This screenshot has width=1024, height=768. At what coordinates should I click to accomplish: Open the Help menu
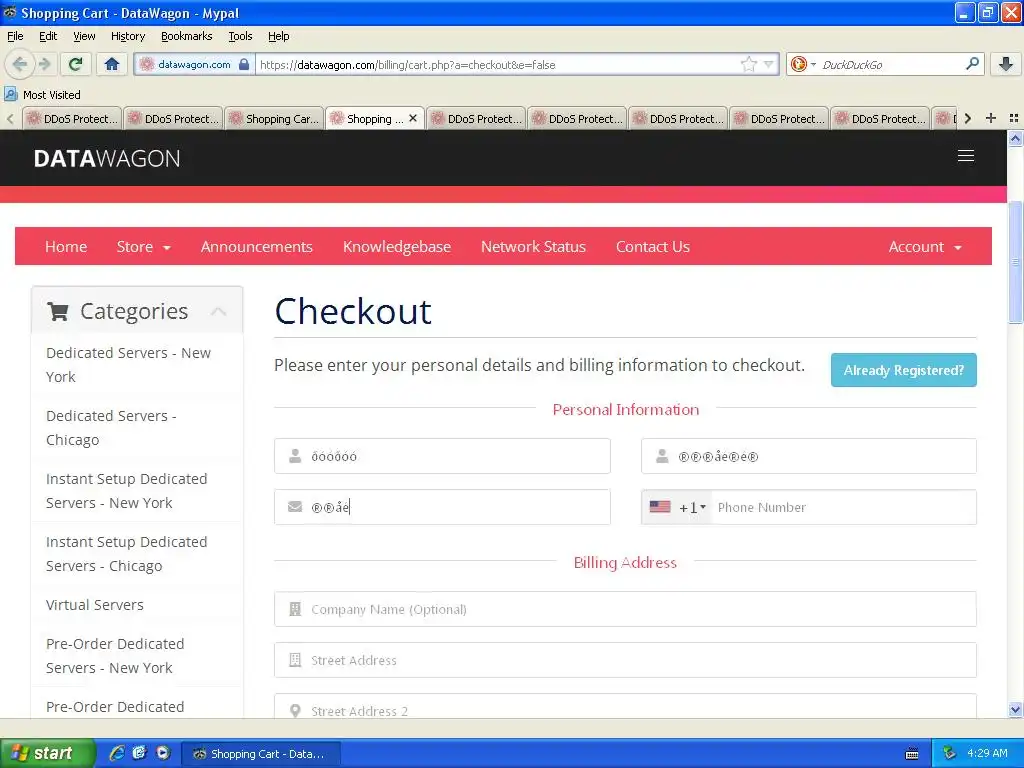click(278, 36)
